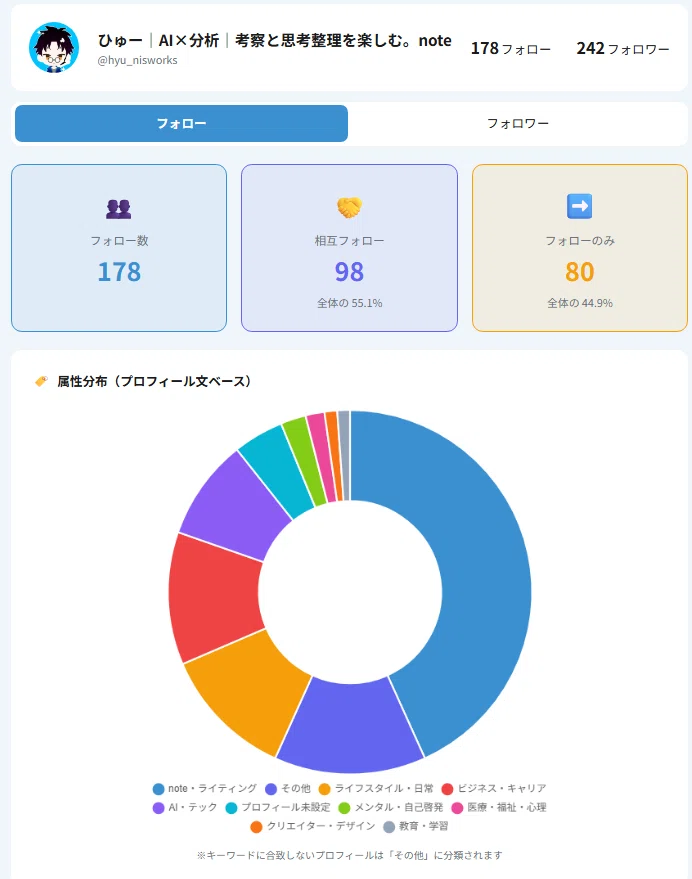
Task: Click the note・ライティング legend label
Action: tap(213, 788)
